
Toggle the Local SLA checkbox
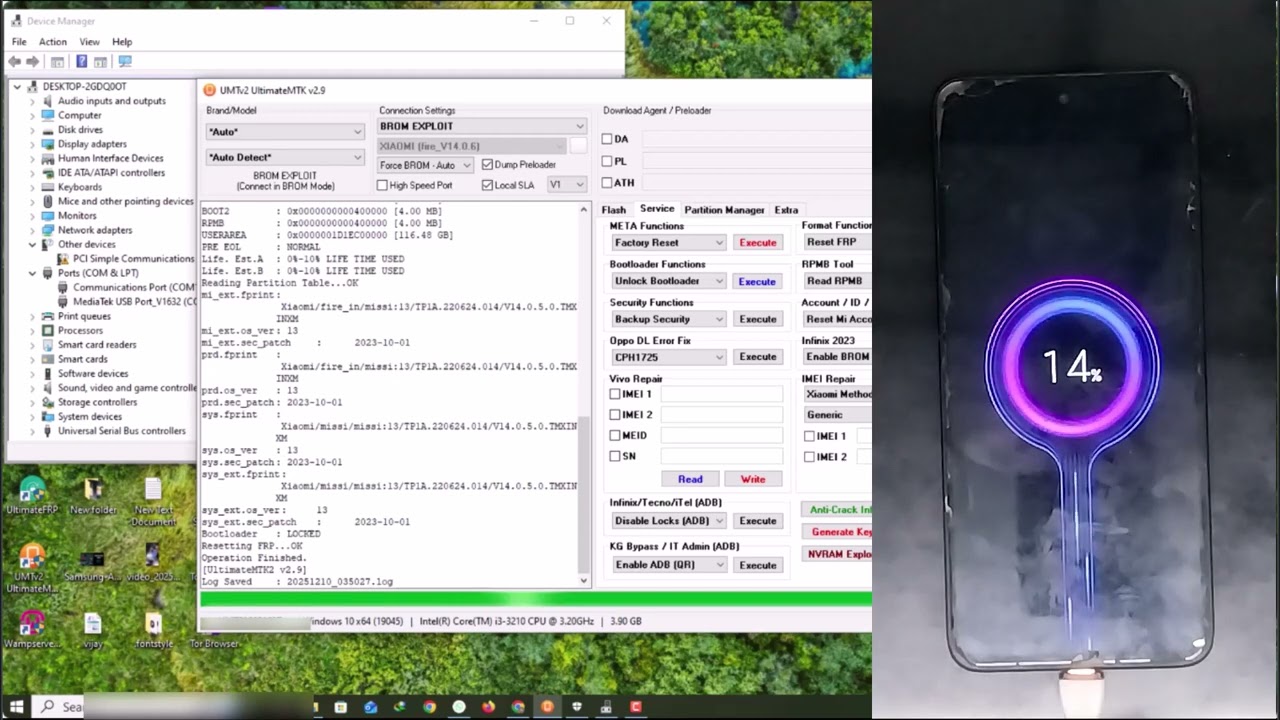click(x=487, y=185)
